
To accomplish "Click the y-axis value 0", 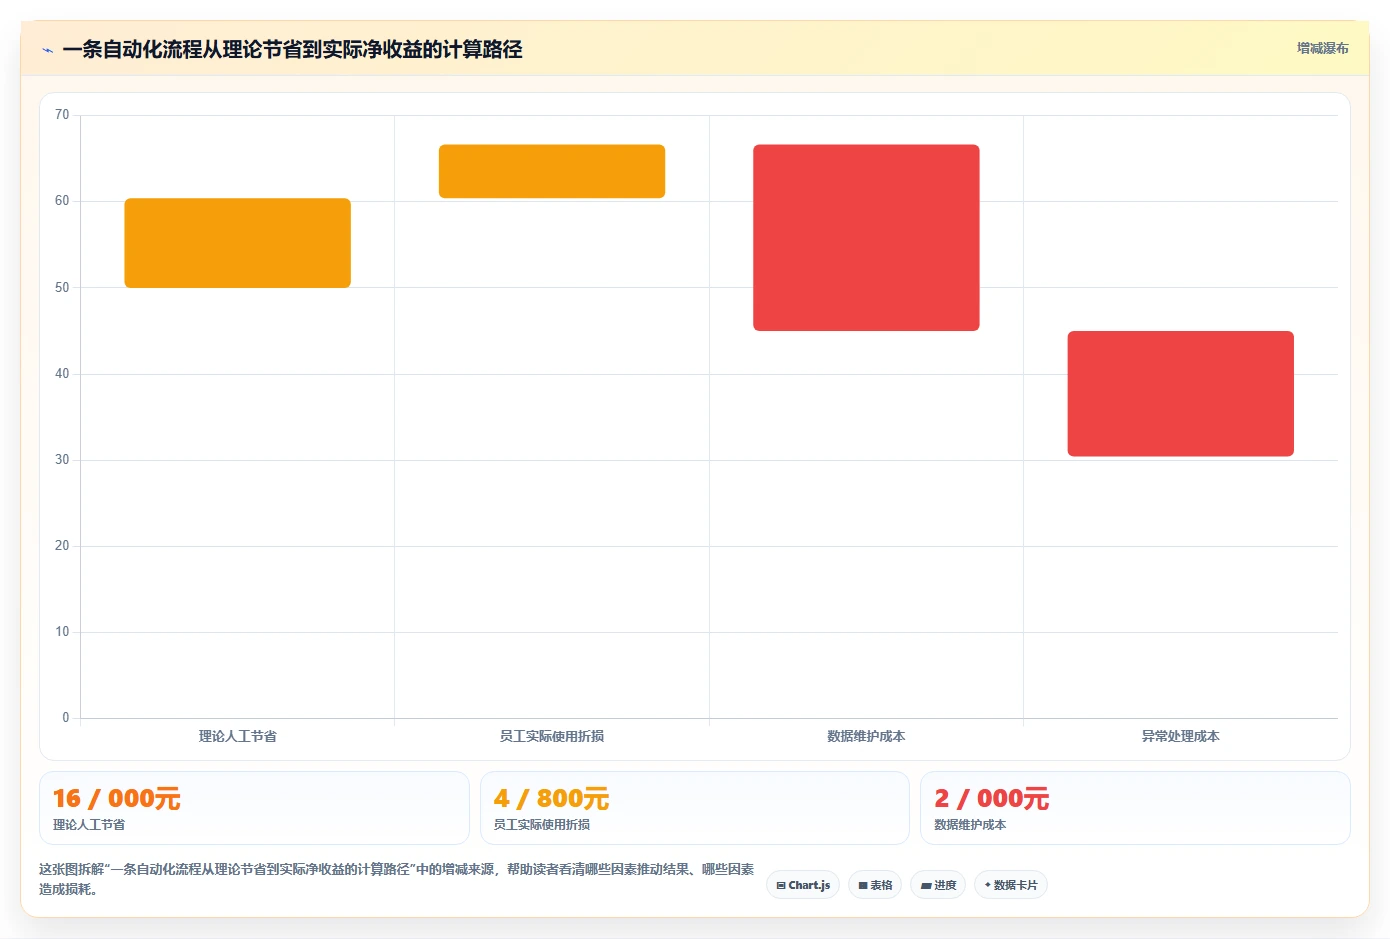I will [66, 718].
